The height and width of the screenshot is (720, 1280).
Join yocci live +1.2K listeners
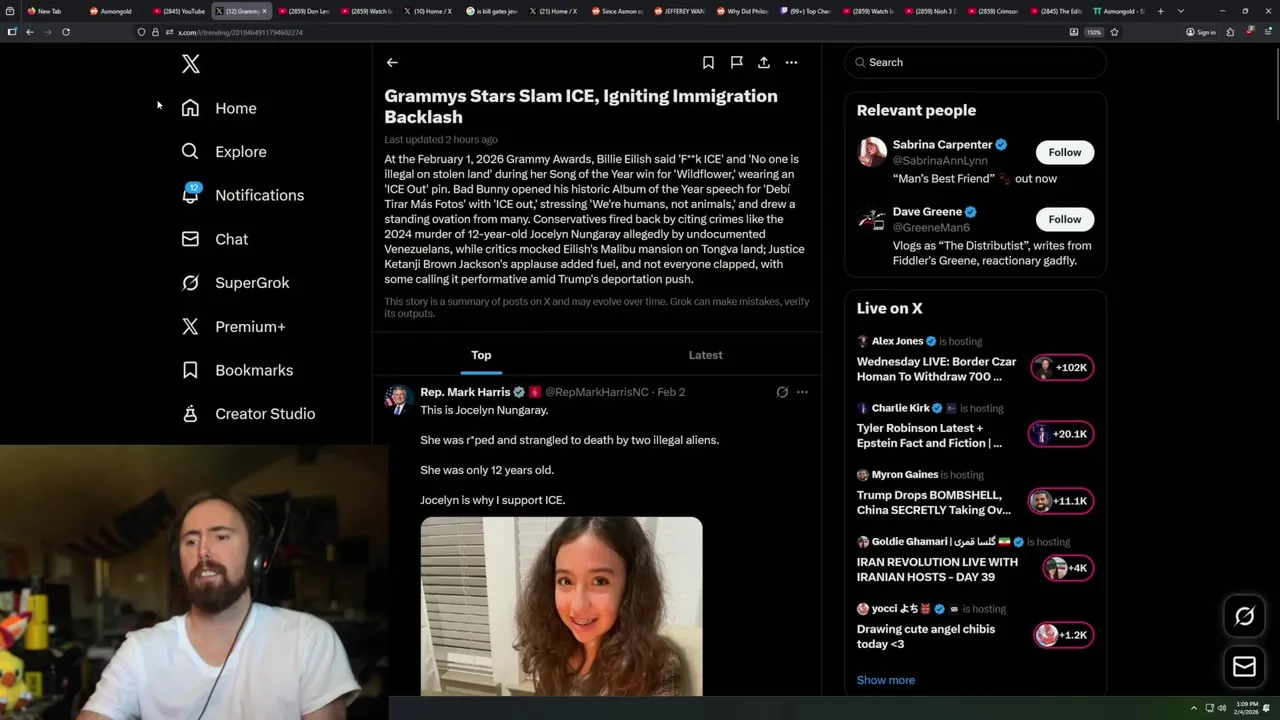click(1064, 635)
